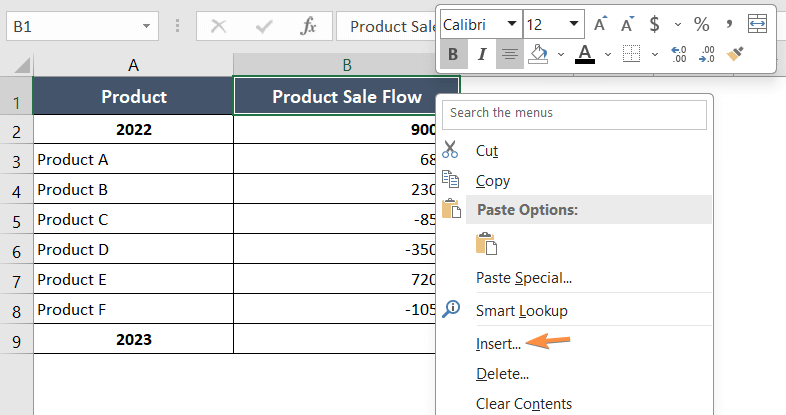The width and height of the screenshot is (786, 415).
Task: Click Decrease Decimal icon
Action: 707,54
